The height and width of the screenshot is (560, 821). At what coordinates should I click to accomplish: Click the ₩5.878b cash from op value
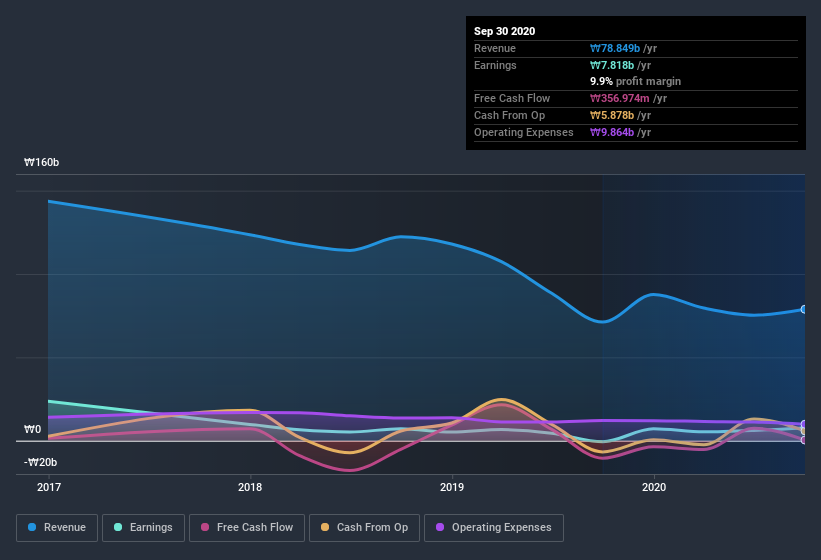(x=612, y=115)
